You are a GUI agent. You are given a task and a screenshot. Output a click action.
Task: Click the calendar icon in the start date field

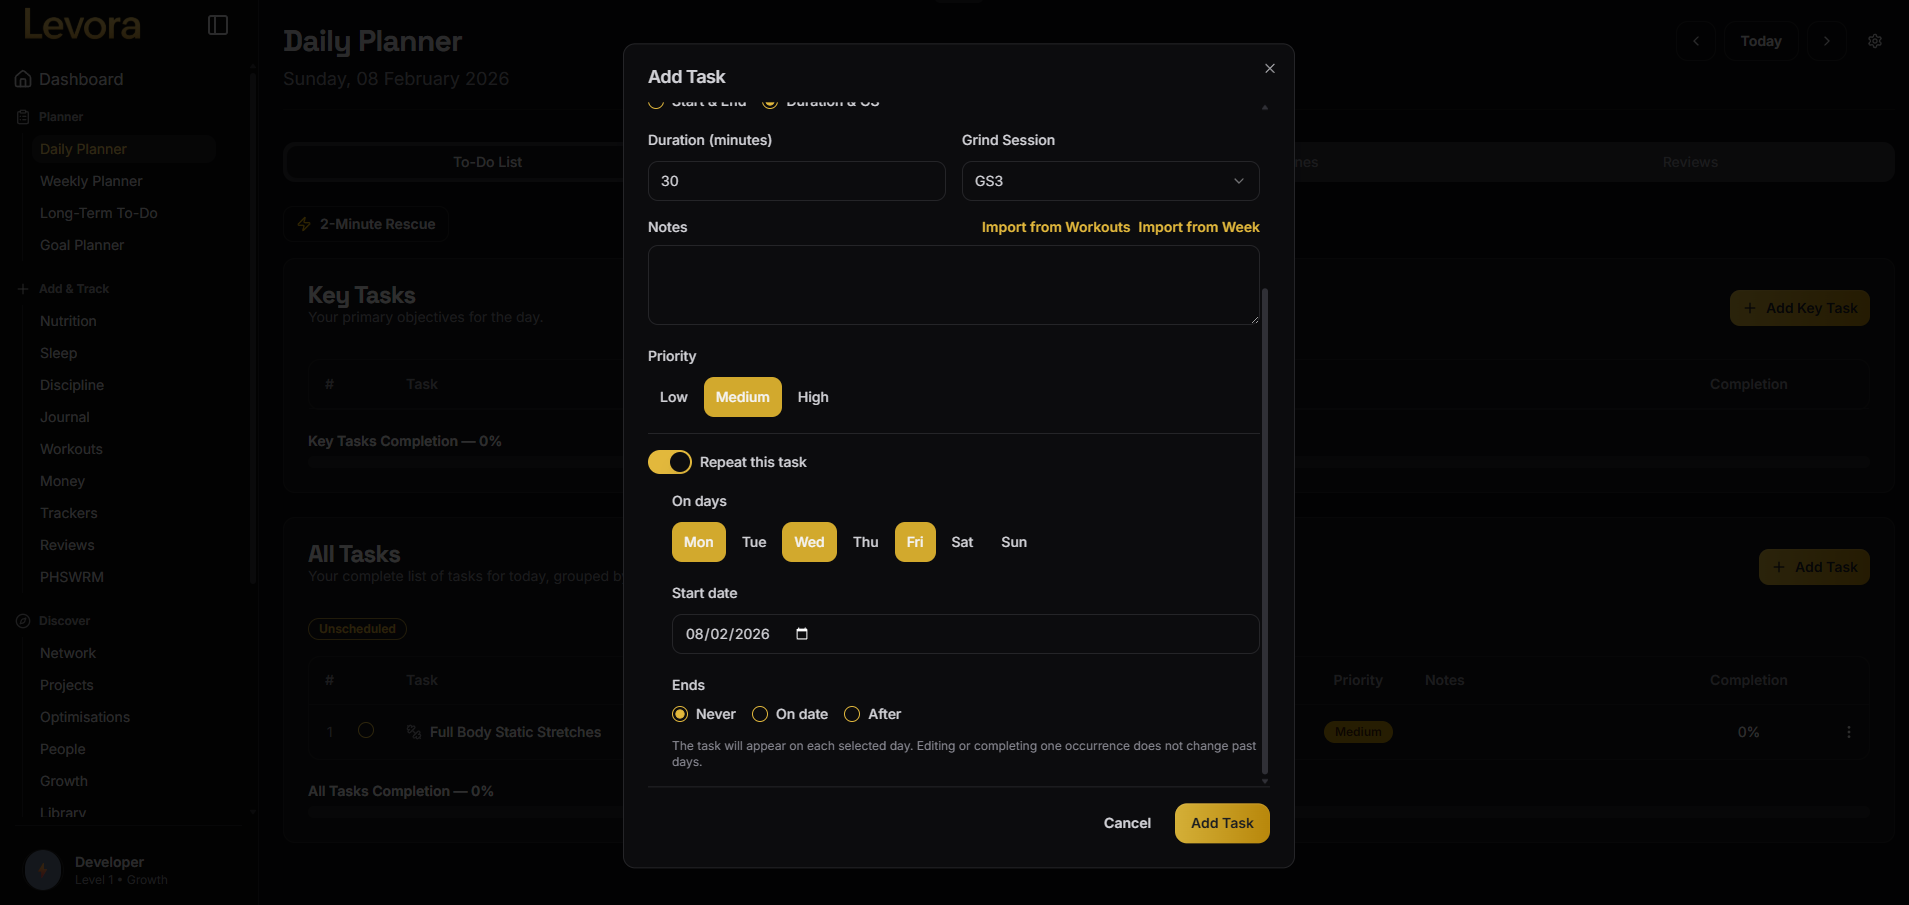tap(801, 633)
